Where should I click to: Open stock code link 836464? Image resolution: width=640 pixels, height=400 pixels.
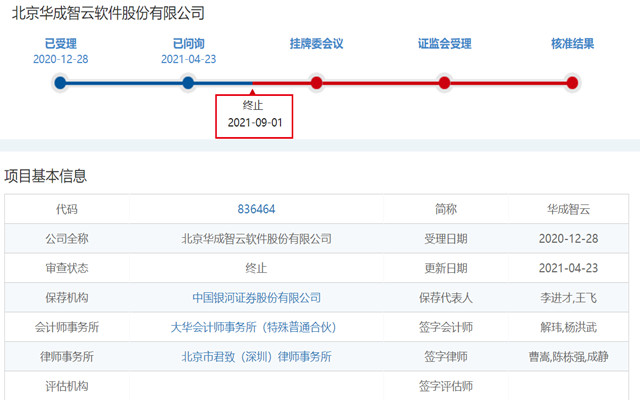tap(256, 209)
